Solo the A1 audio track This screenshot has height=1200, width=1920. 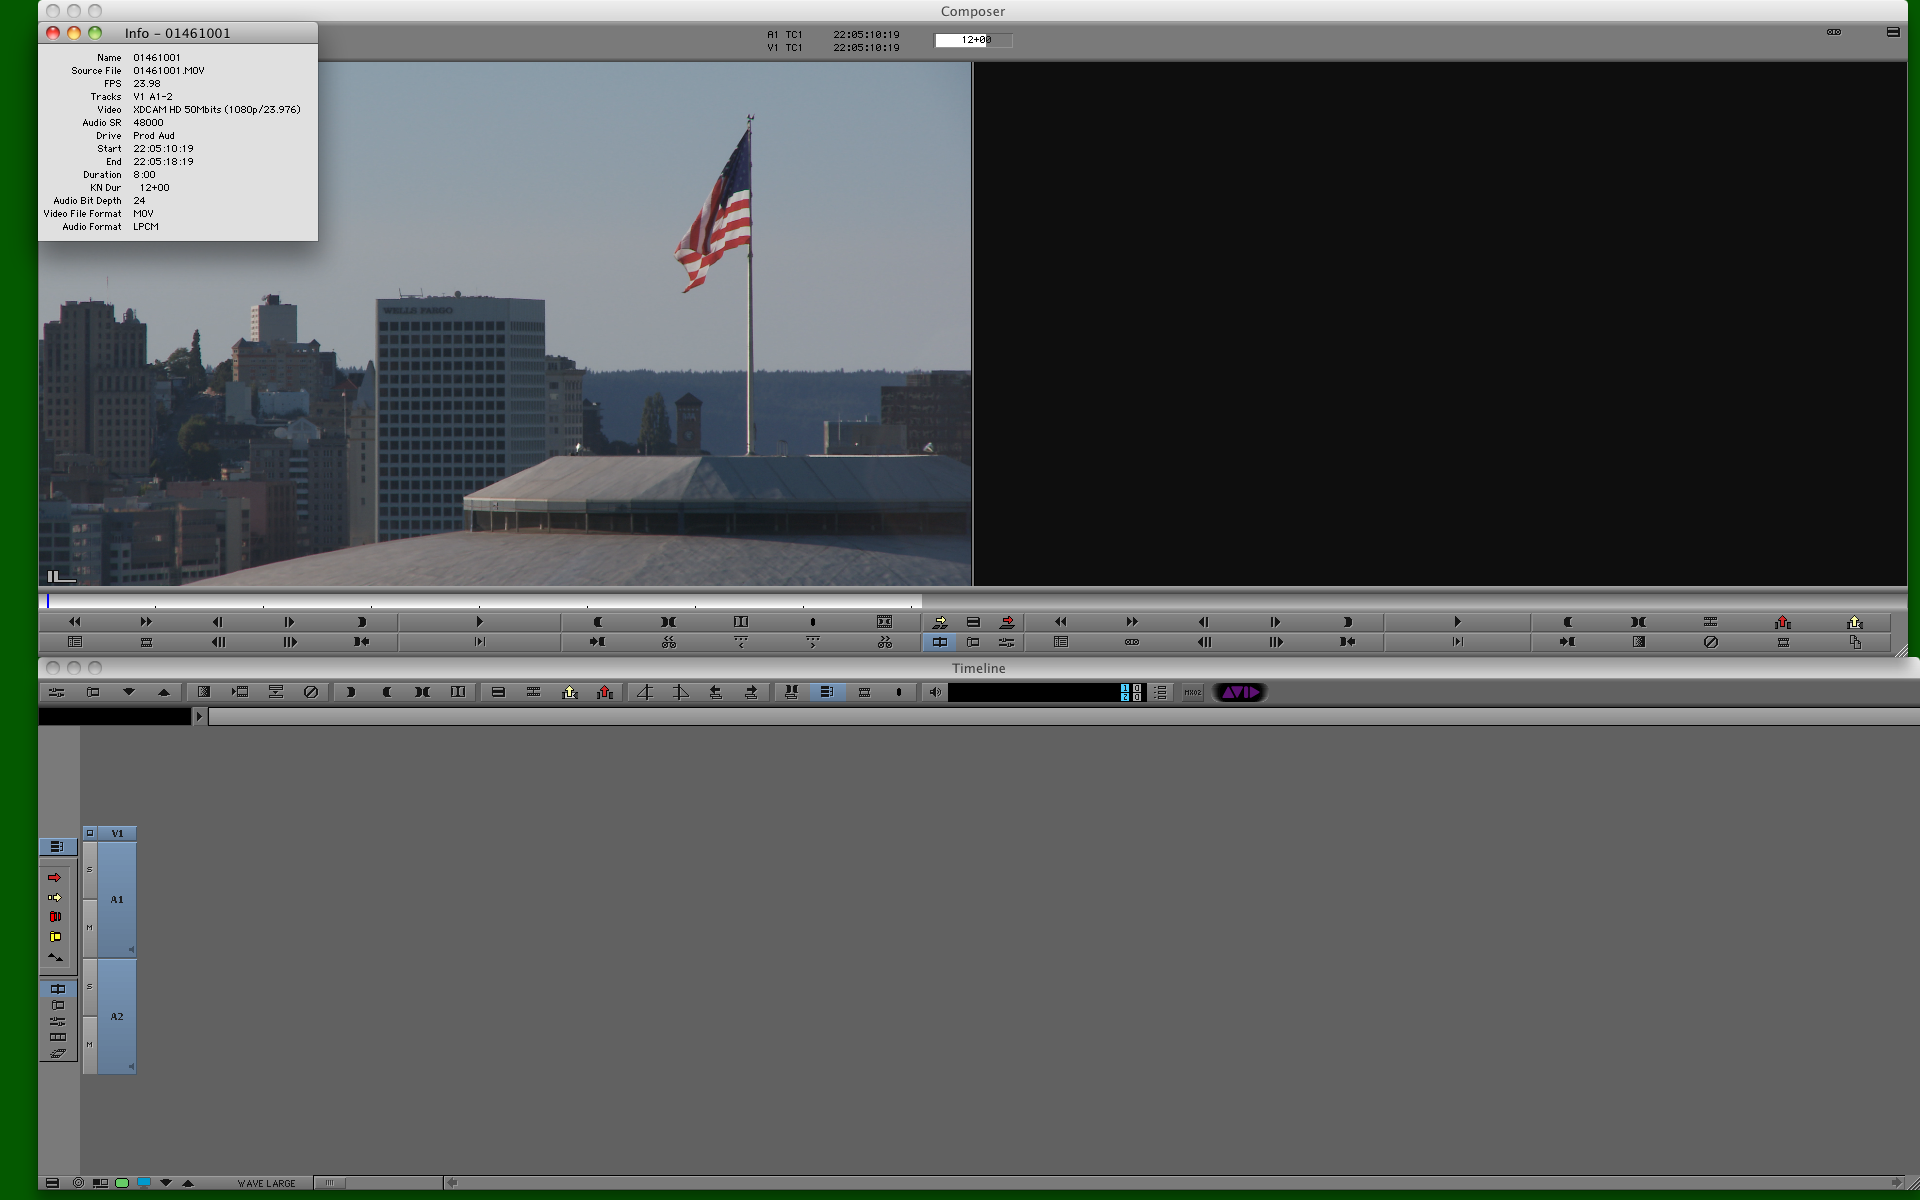click(x=89, y=870)
